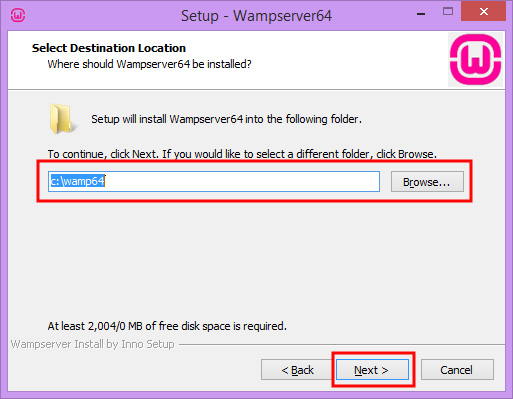513x399 pixels.
Task: Click the 'Where should Wampserver64 be installed?' subtitle
Action: point(149,64)
